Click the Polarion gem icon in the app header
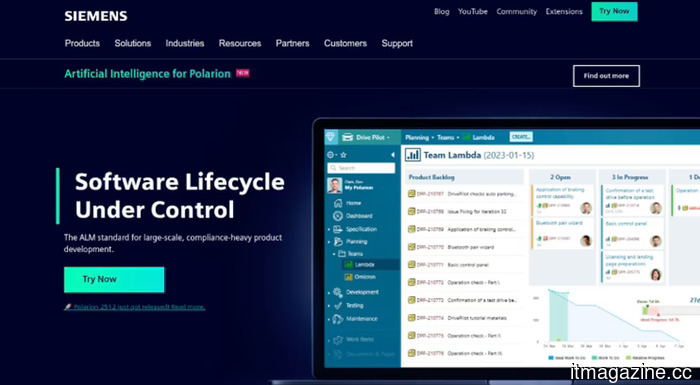The width and height of the screenshot is (700, 385). 331,137
